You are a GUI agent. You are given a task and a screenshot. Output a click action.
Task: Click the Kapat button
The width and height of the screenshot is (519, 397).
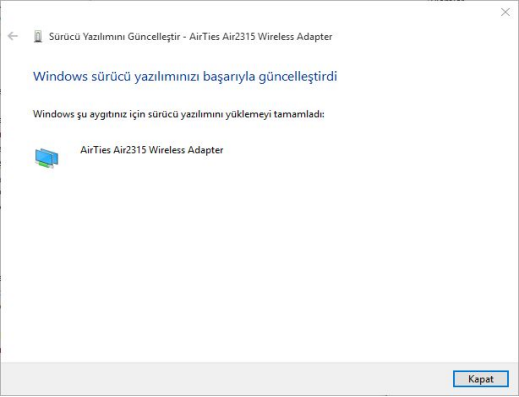click(481, 379)
